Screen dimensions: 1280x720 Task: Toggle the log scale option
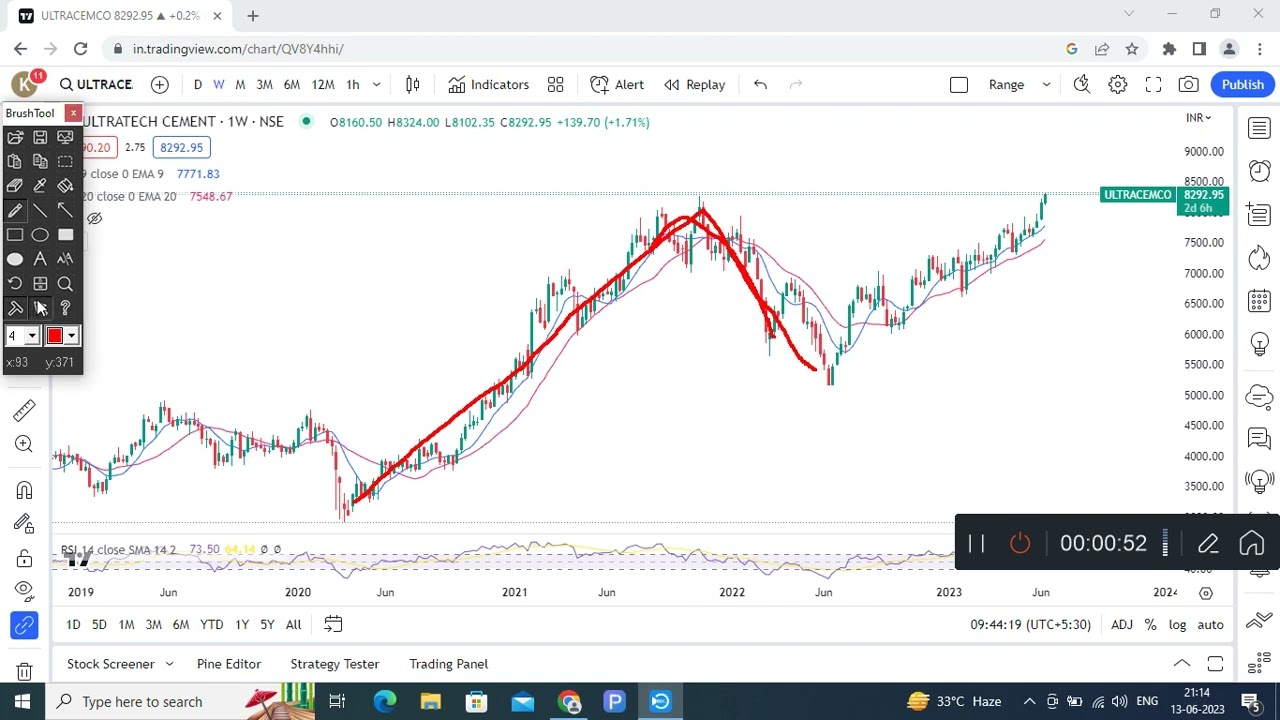(x=1177, y=625)
